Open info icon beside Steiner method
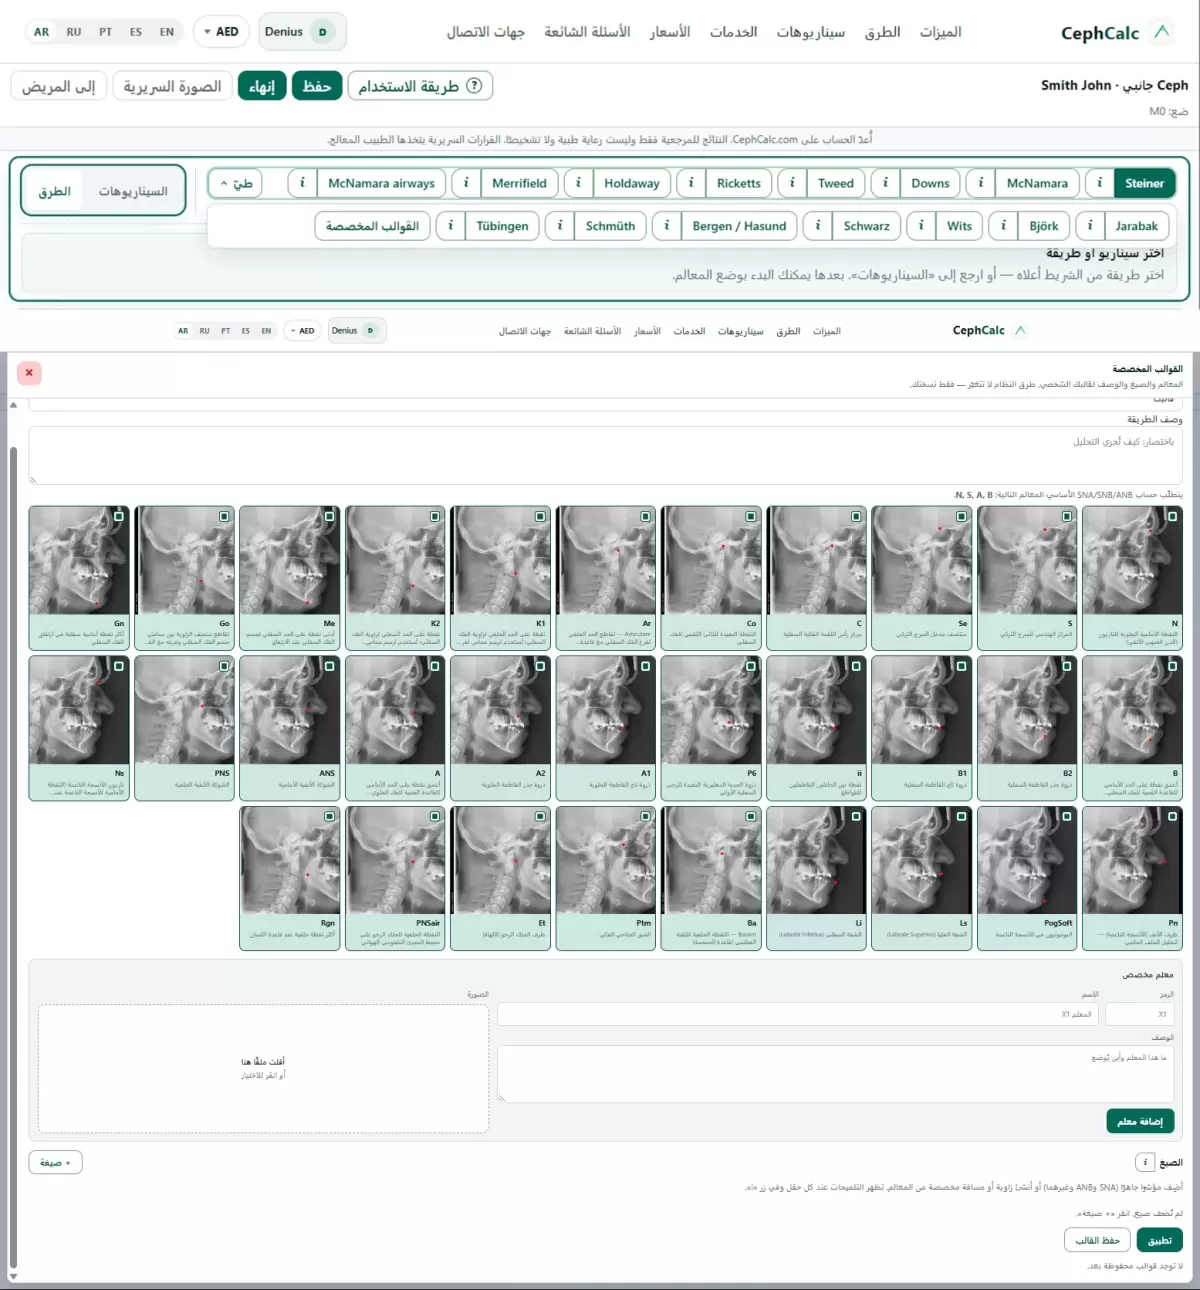This screenshot has width=1200, height=1290. (1099, 183)
